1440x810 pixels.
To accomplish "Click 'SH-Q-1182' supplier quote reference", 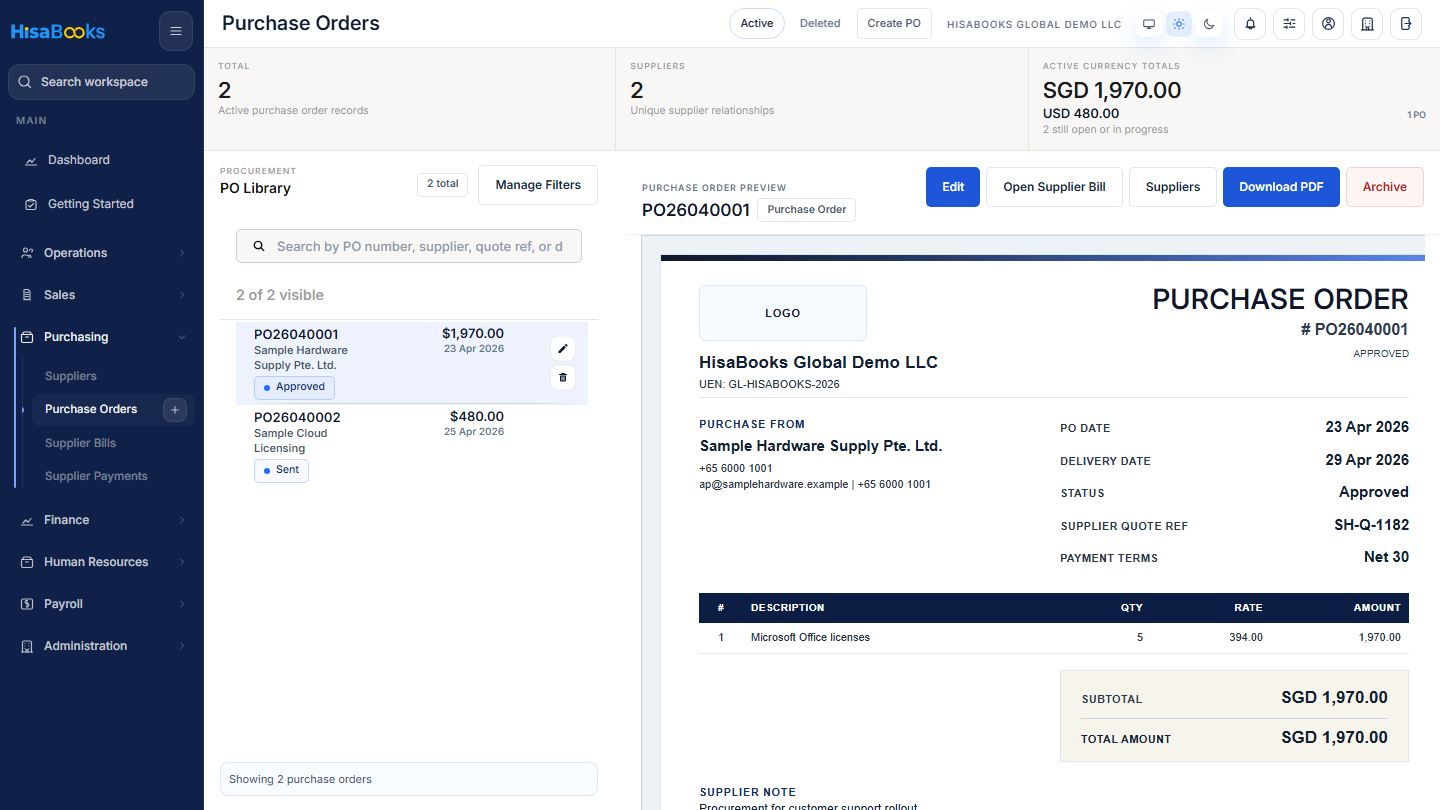I will [1371, 525].
